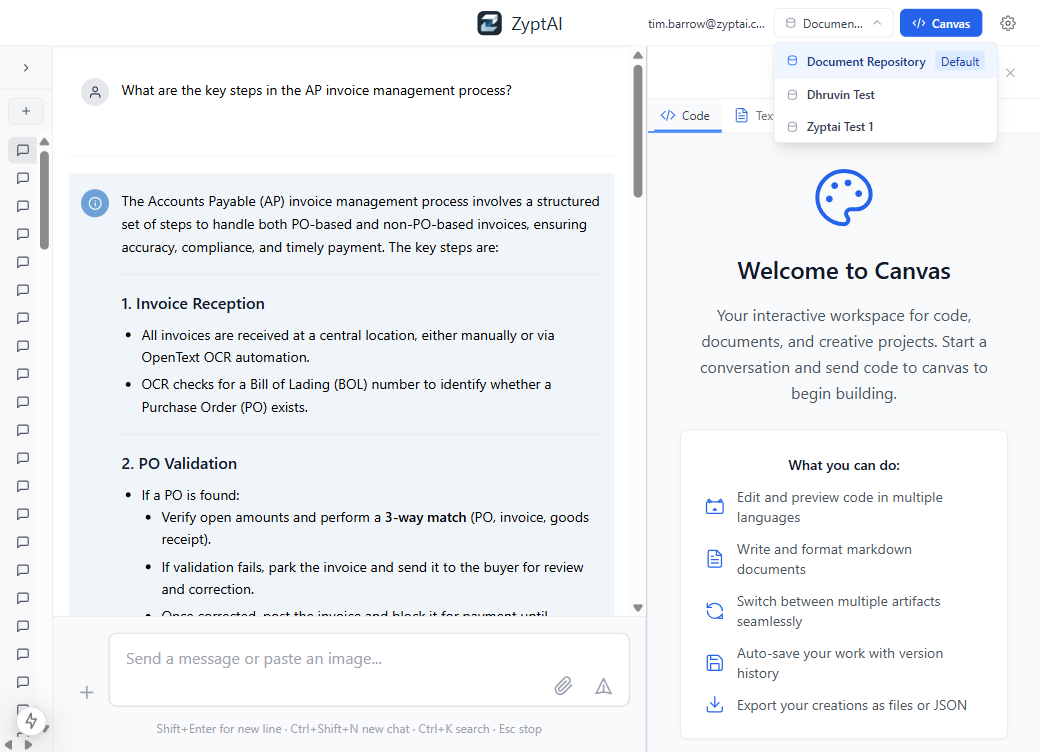Click the user question about AP invoice

click(x=316, y=90)
